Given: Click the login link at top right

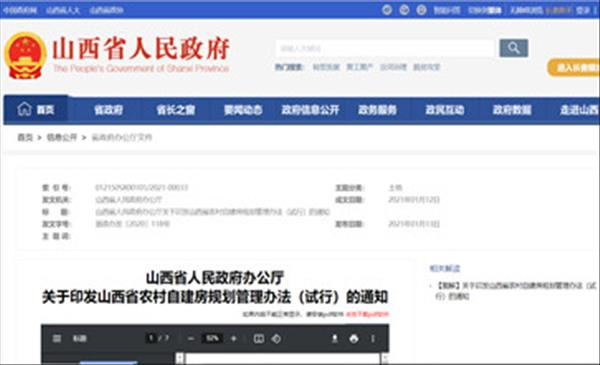Looking at the screenshot, I should (x=583, y=10).
